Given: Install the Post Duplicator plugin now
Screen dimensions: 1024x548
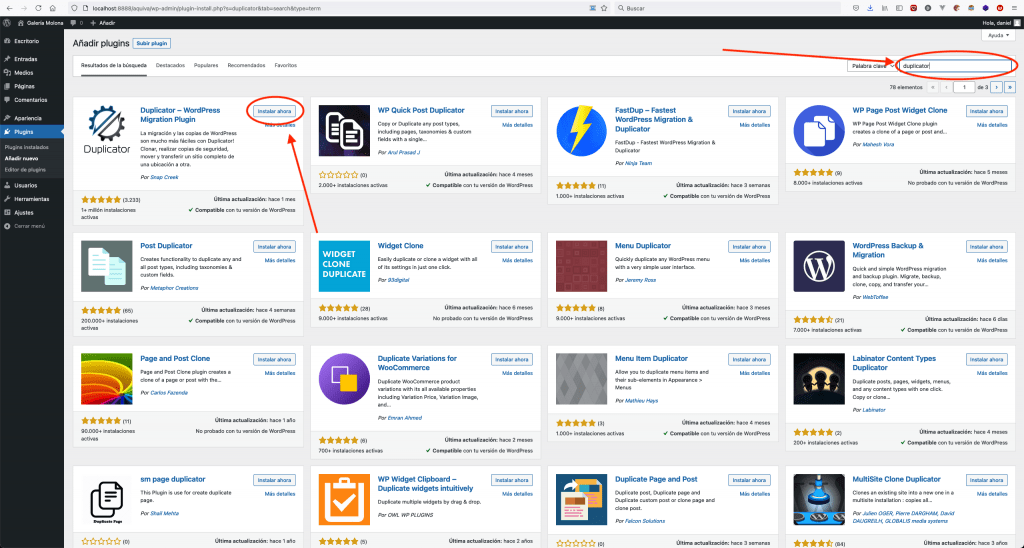Looking at the screenshot, I should (274, 246).
